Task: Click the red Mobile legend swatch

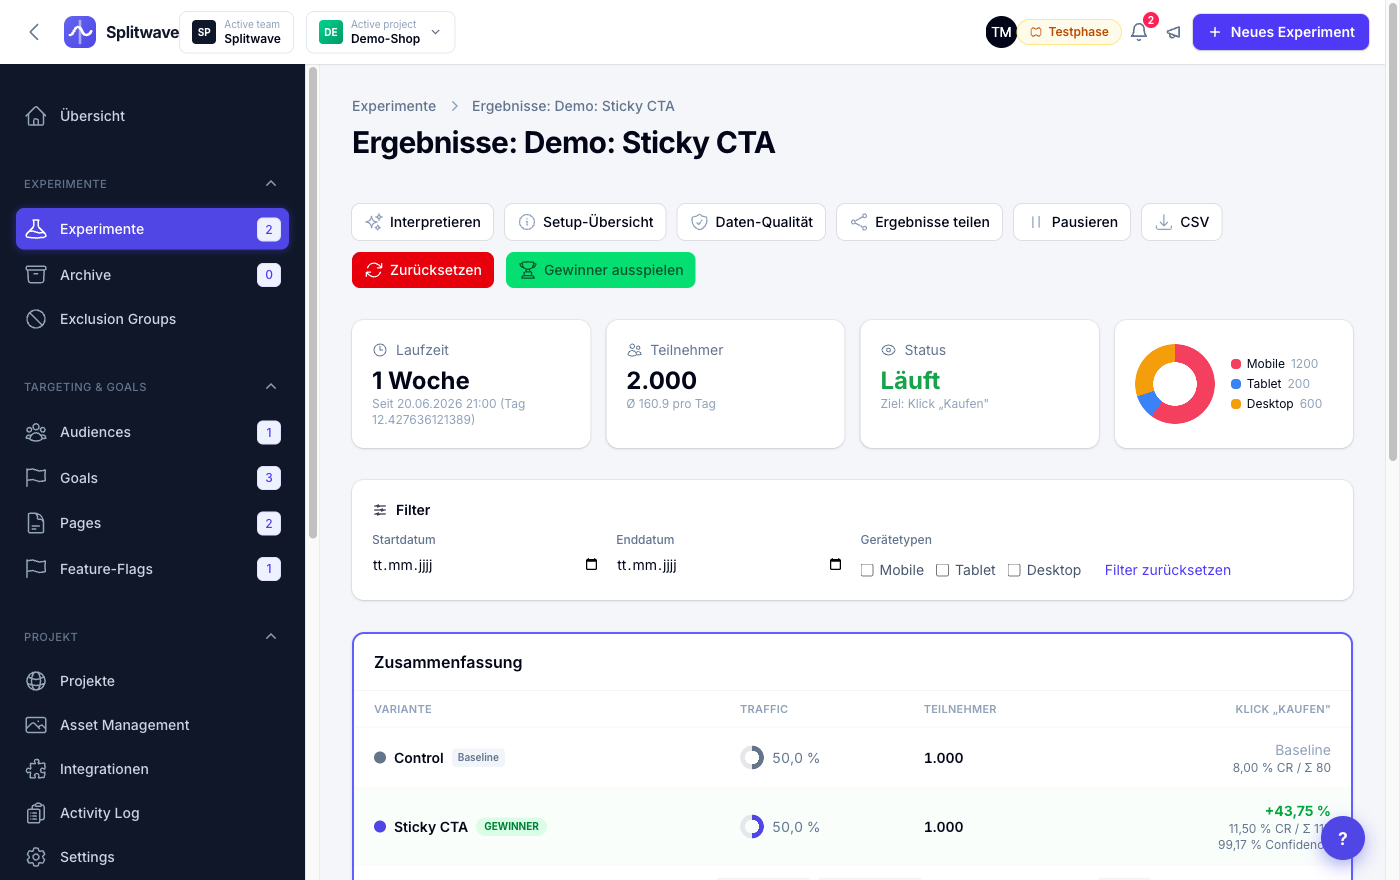Action: (1236, 364)
